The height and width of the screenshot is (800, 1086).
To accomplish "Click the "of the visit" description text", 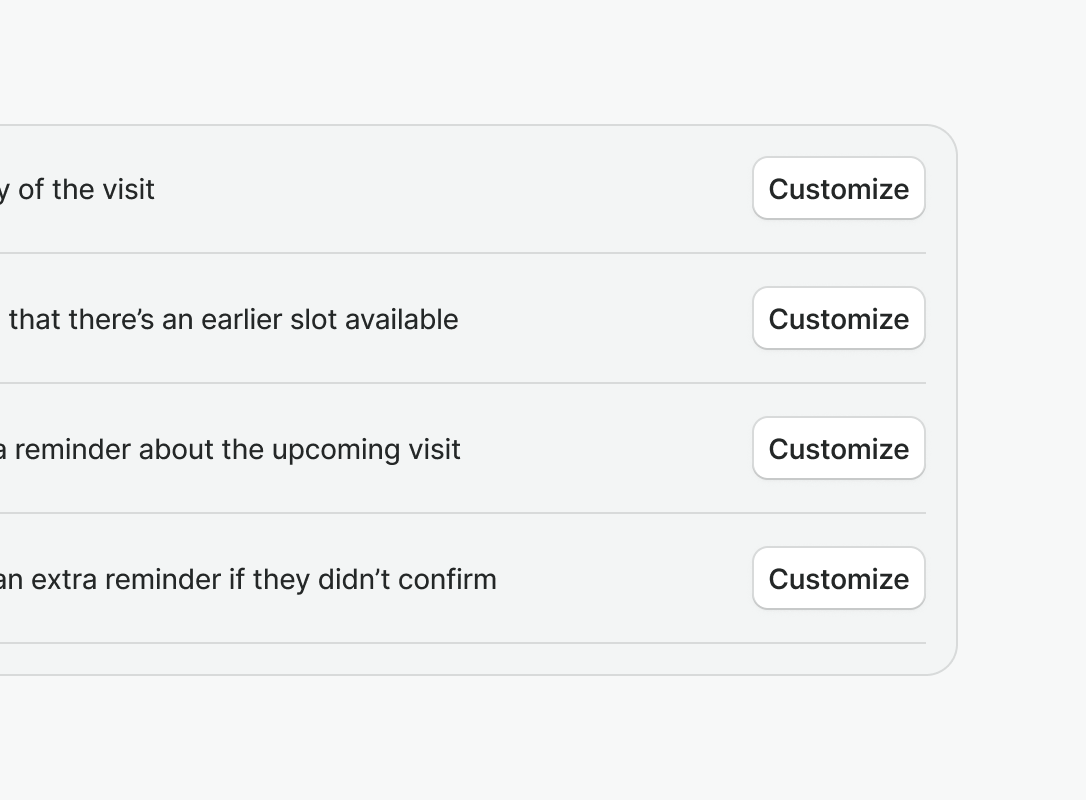I will click(x=85, y=190).
